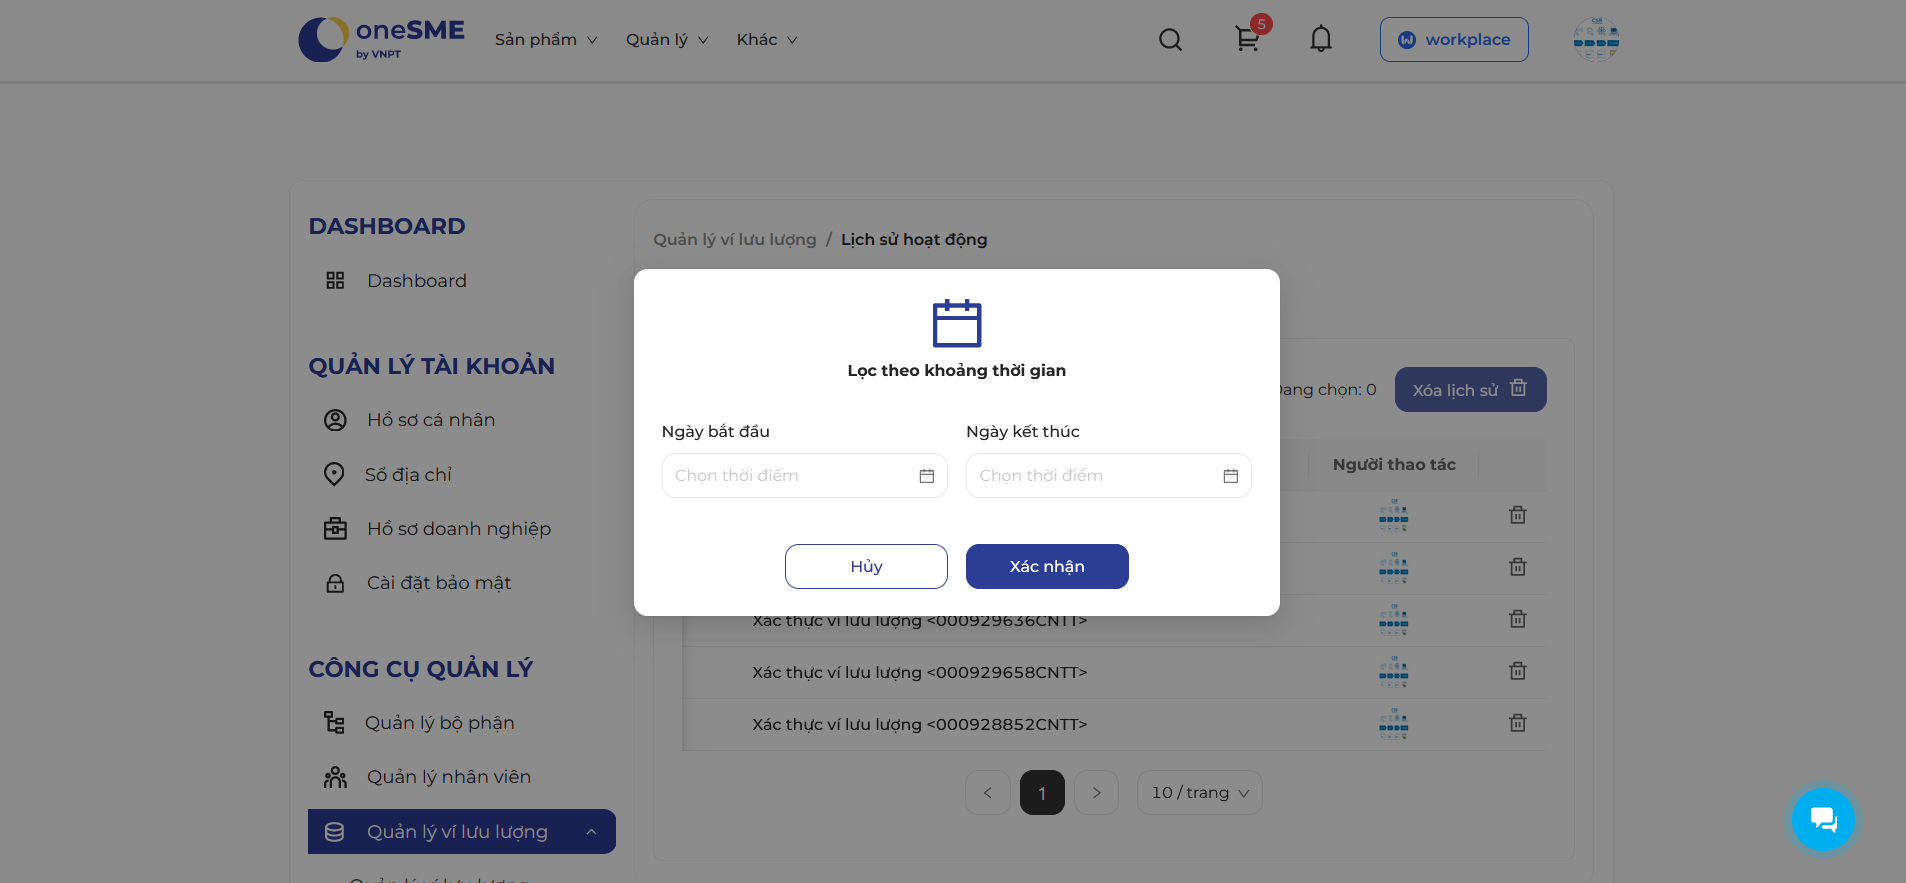Click the search magnifier icon
Screen dimensions: 1906x883
(1170, 40)
